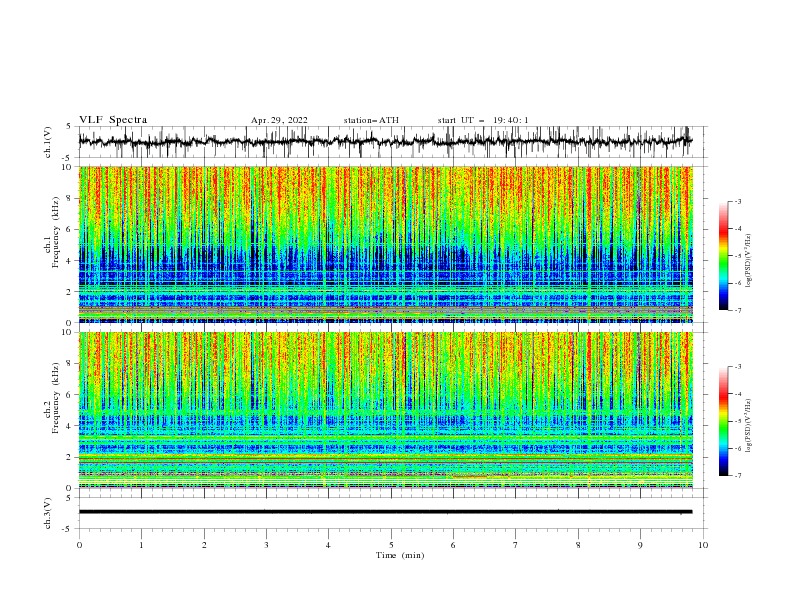Click the ch.2 colorbar gradient

723,421
